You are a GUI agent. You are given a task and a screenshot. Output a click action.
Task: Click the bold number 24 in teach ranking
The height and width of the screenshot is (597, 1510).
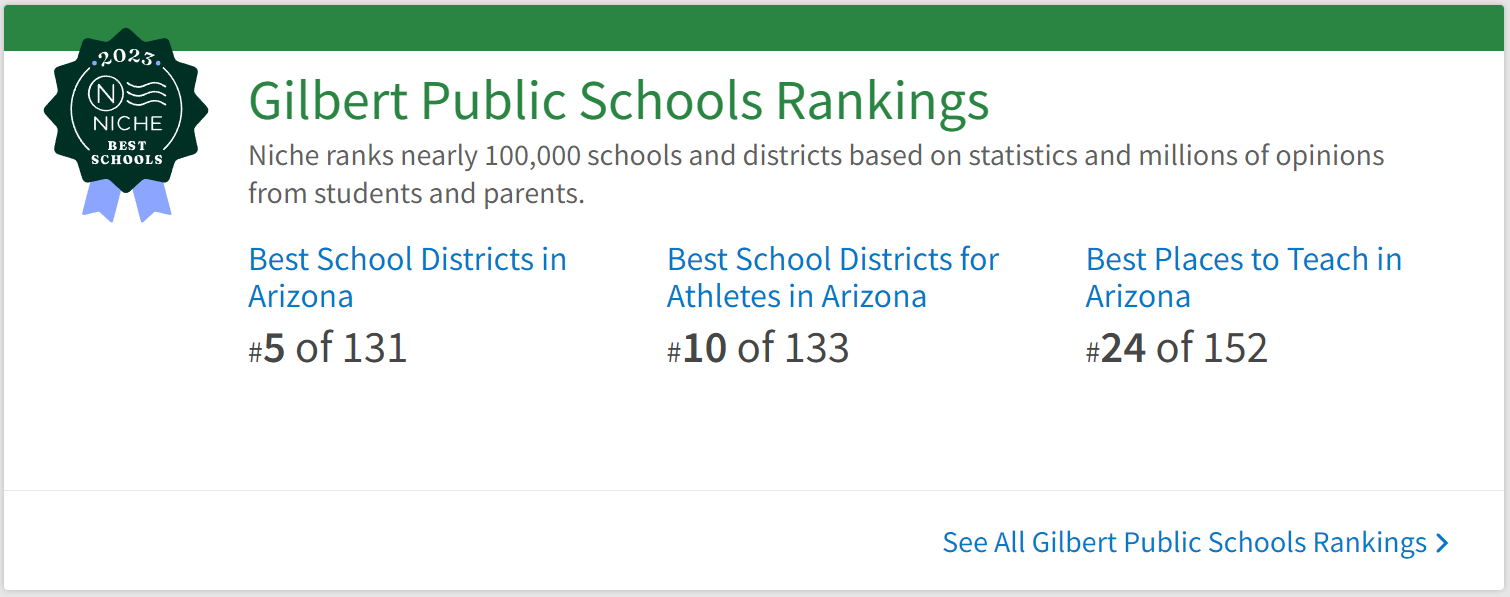(x=1123, y=348)
